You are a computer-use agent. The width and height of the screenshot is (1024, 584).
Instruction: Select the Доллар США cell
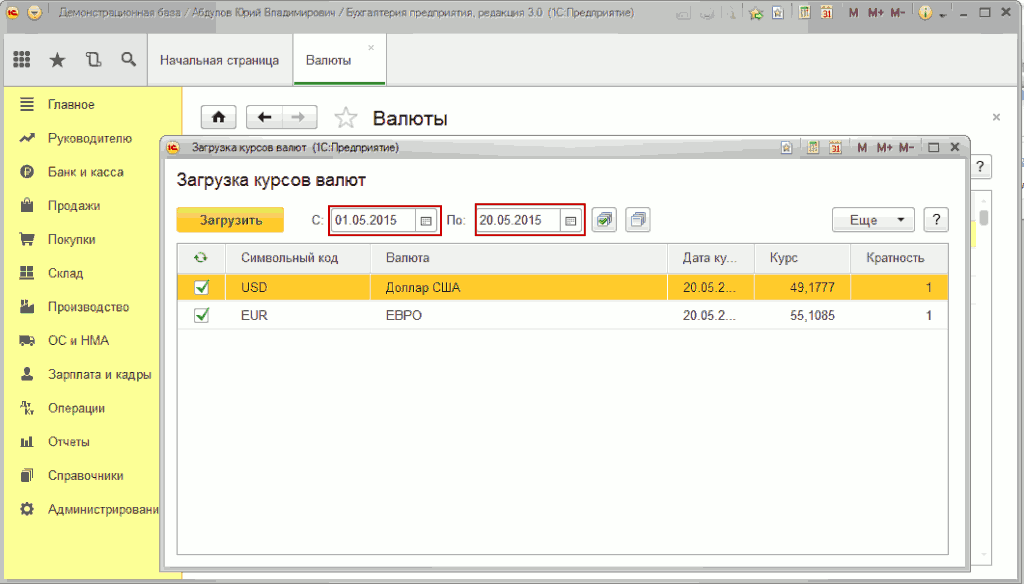pyautogui.click(x=519, y=287)
